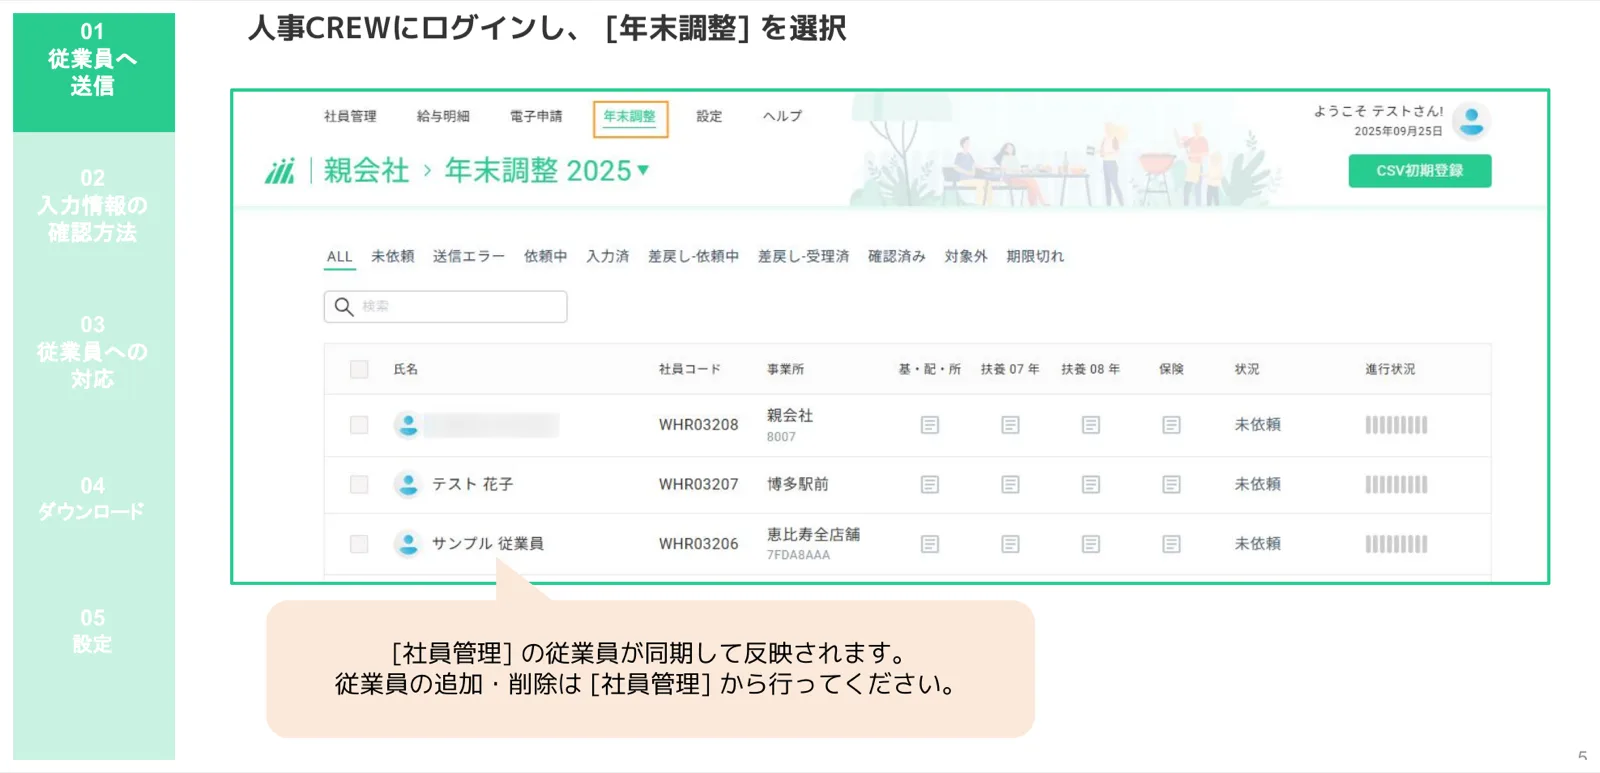Click office name 博多駅前
This screenshot has height=773, width=1600.
(x=797, y=484)
